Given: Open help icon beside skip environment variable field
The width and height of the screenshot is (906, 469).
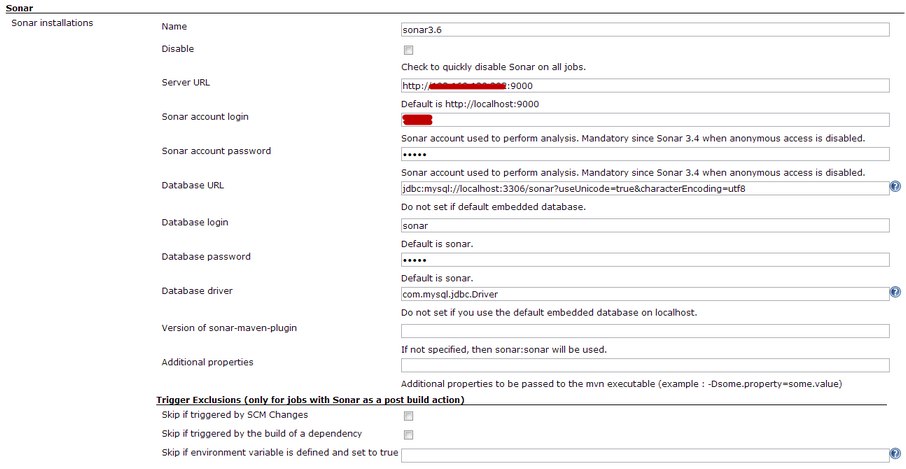Looking at the screenshot, I should [895, 453].
